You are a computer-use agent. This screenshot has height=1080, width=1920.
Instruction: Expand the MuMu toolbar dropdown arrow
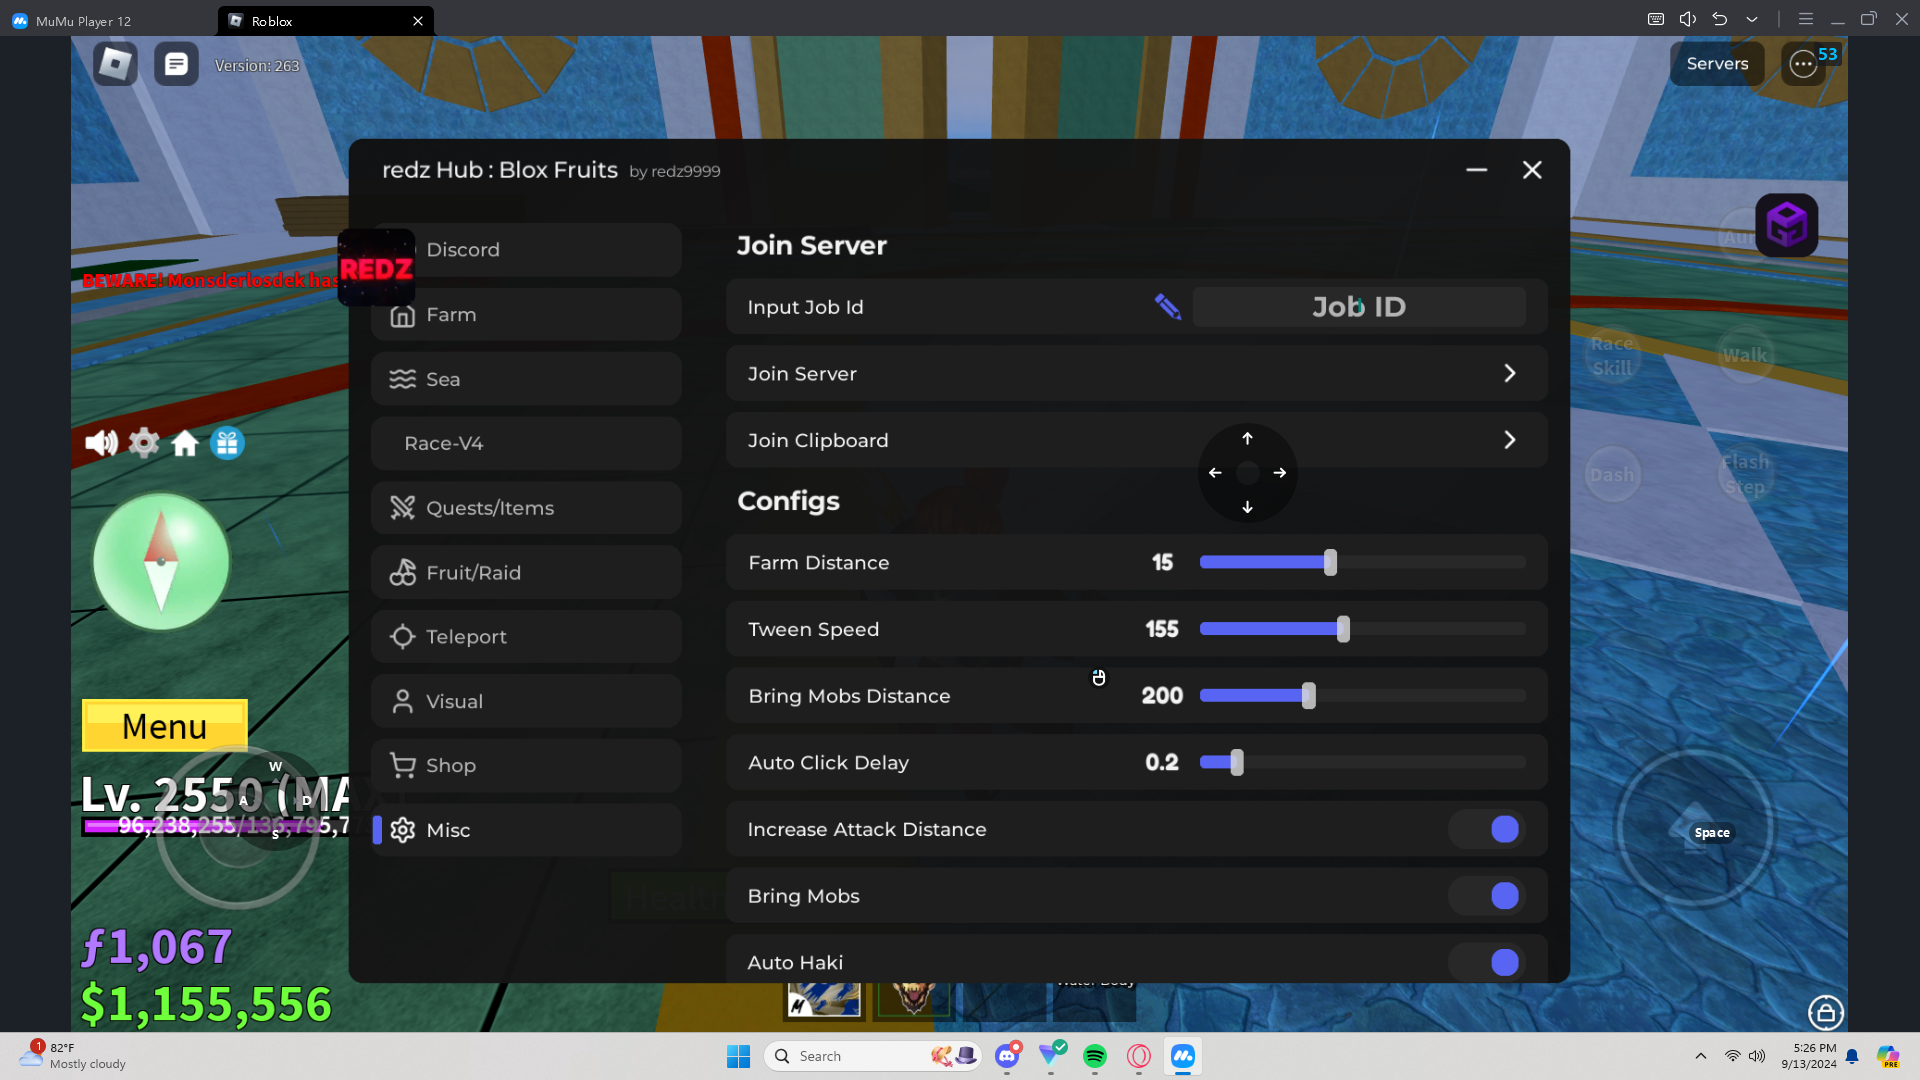click(1752, 19)
